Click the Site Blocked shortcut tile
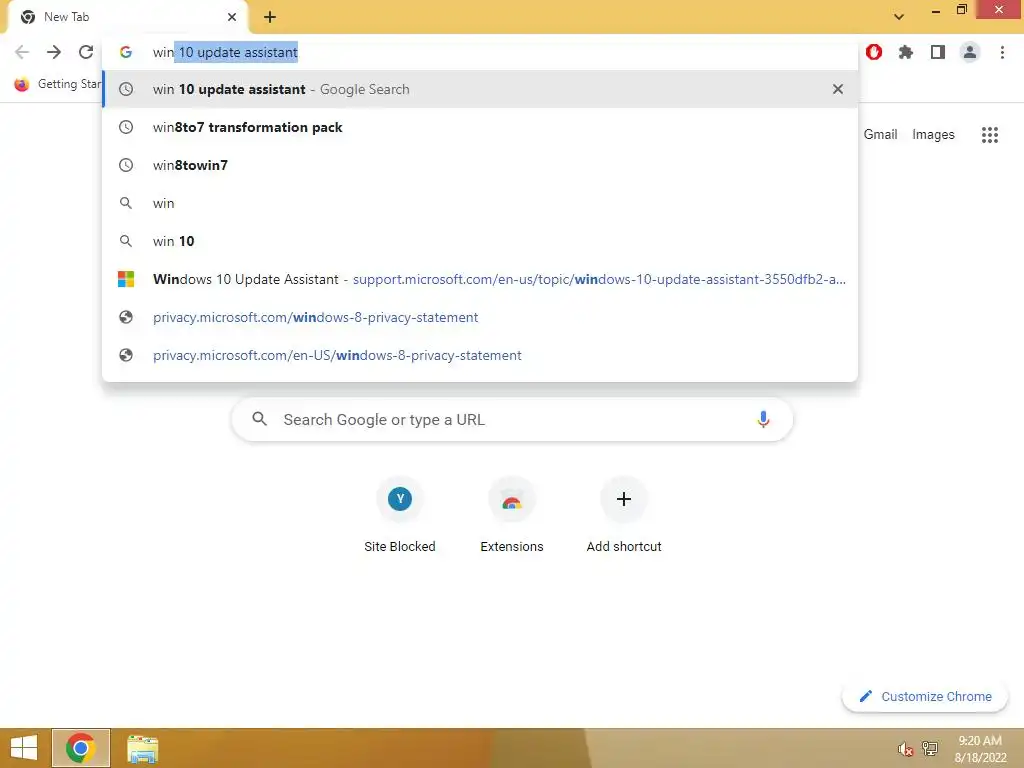This screenshot has width=1024, height=768. click(400, 515)
